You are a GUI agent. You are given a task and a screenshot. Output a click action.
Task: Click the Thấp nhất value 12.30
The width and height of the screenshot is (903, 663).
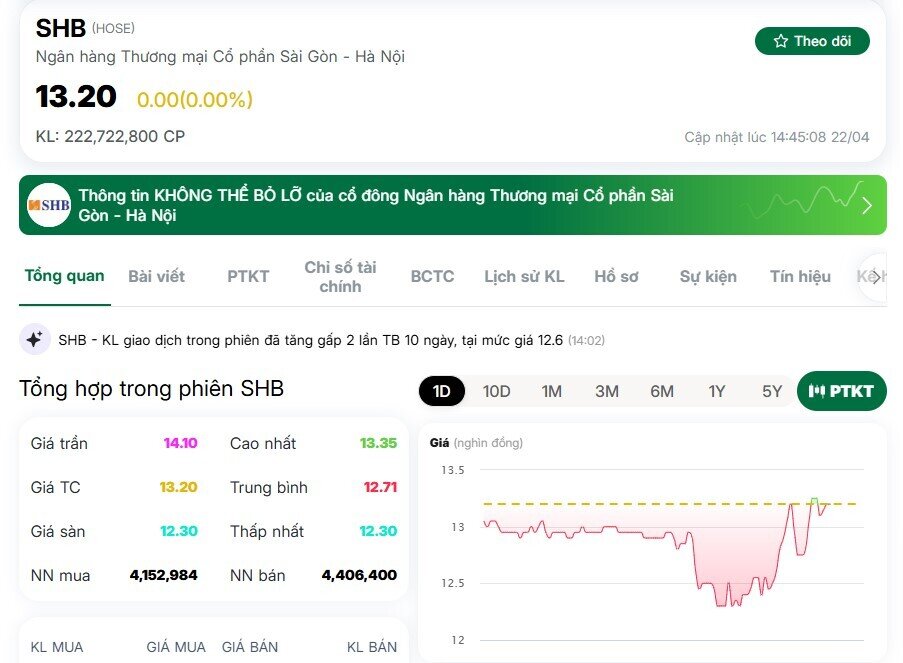pos(378,531)
